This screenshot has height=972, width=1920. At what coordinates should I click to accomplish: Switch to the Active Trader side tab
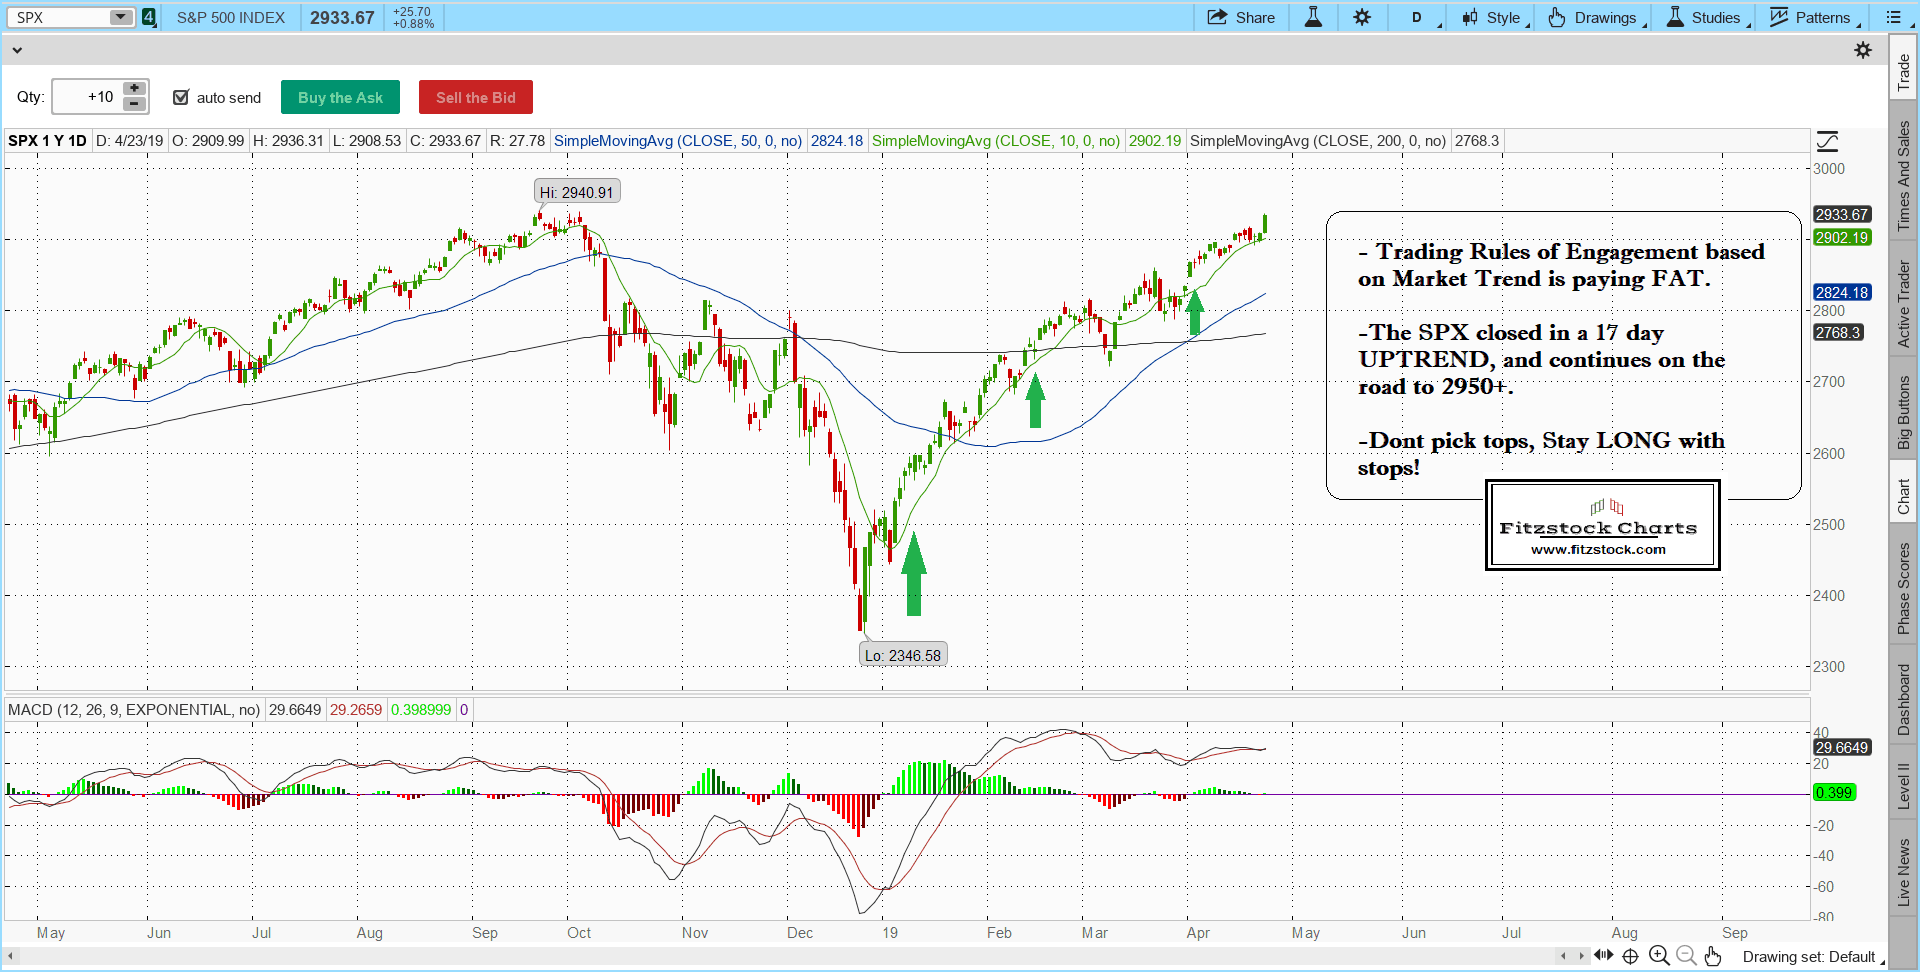(x=1903, y=304)
